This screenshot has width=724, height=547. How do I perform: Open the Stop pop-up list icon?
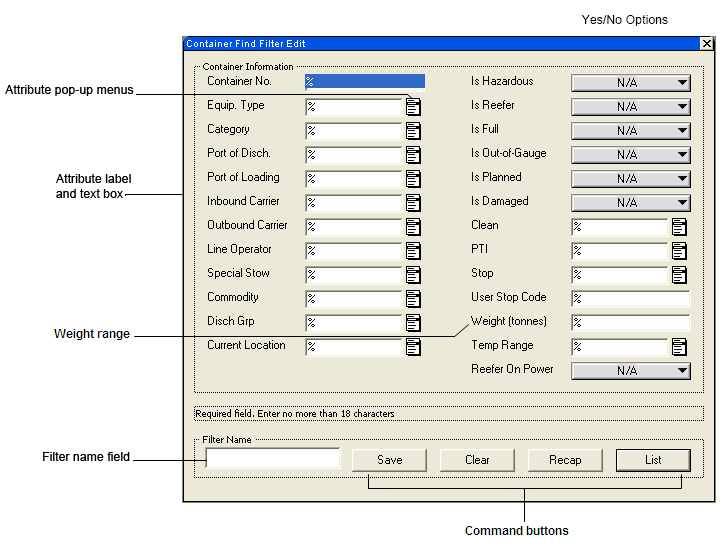679,275
